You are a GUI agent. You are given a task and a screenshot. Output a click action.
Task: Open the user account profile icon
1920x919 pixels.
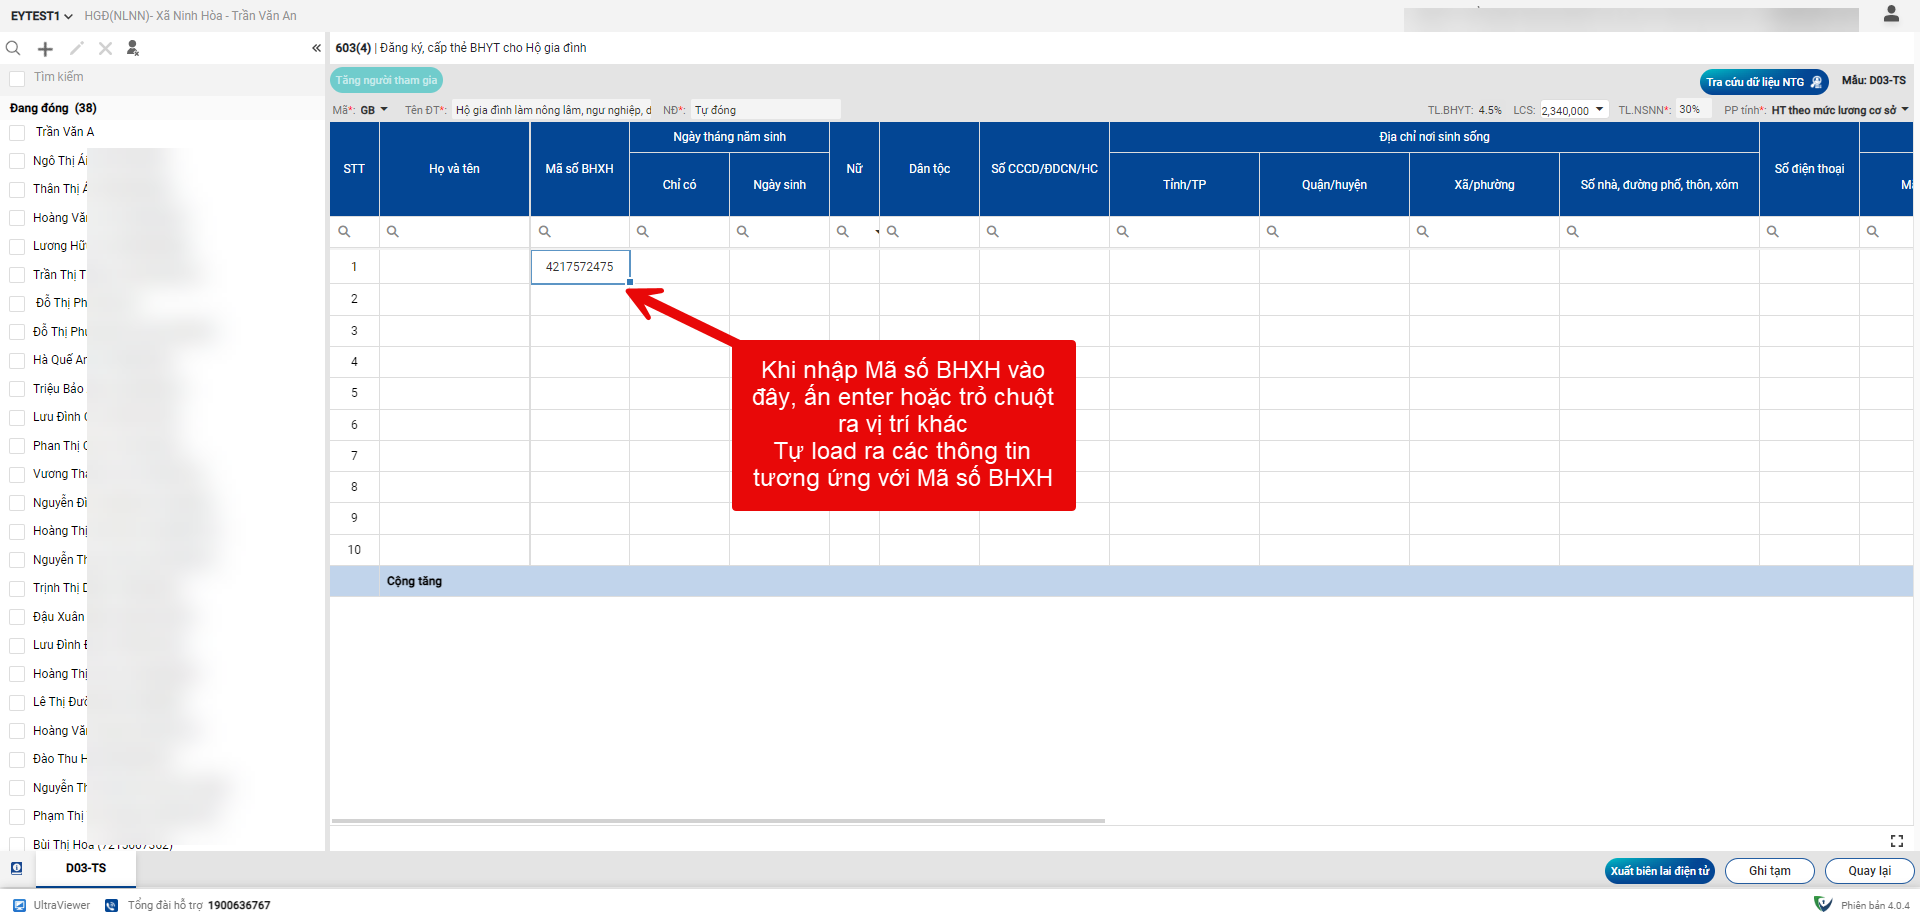1890,14
